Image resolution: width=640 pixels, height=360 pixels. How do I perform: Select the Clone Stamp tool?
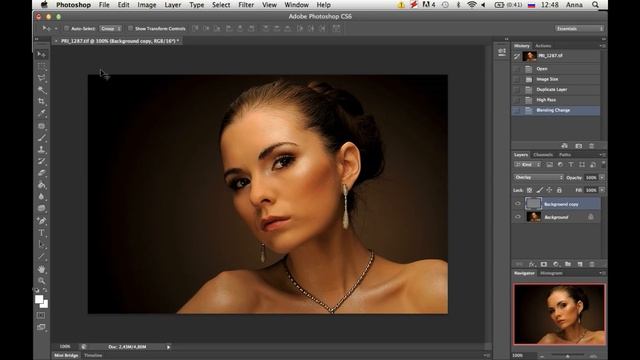[41, 149]
